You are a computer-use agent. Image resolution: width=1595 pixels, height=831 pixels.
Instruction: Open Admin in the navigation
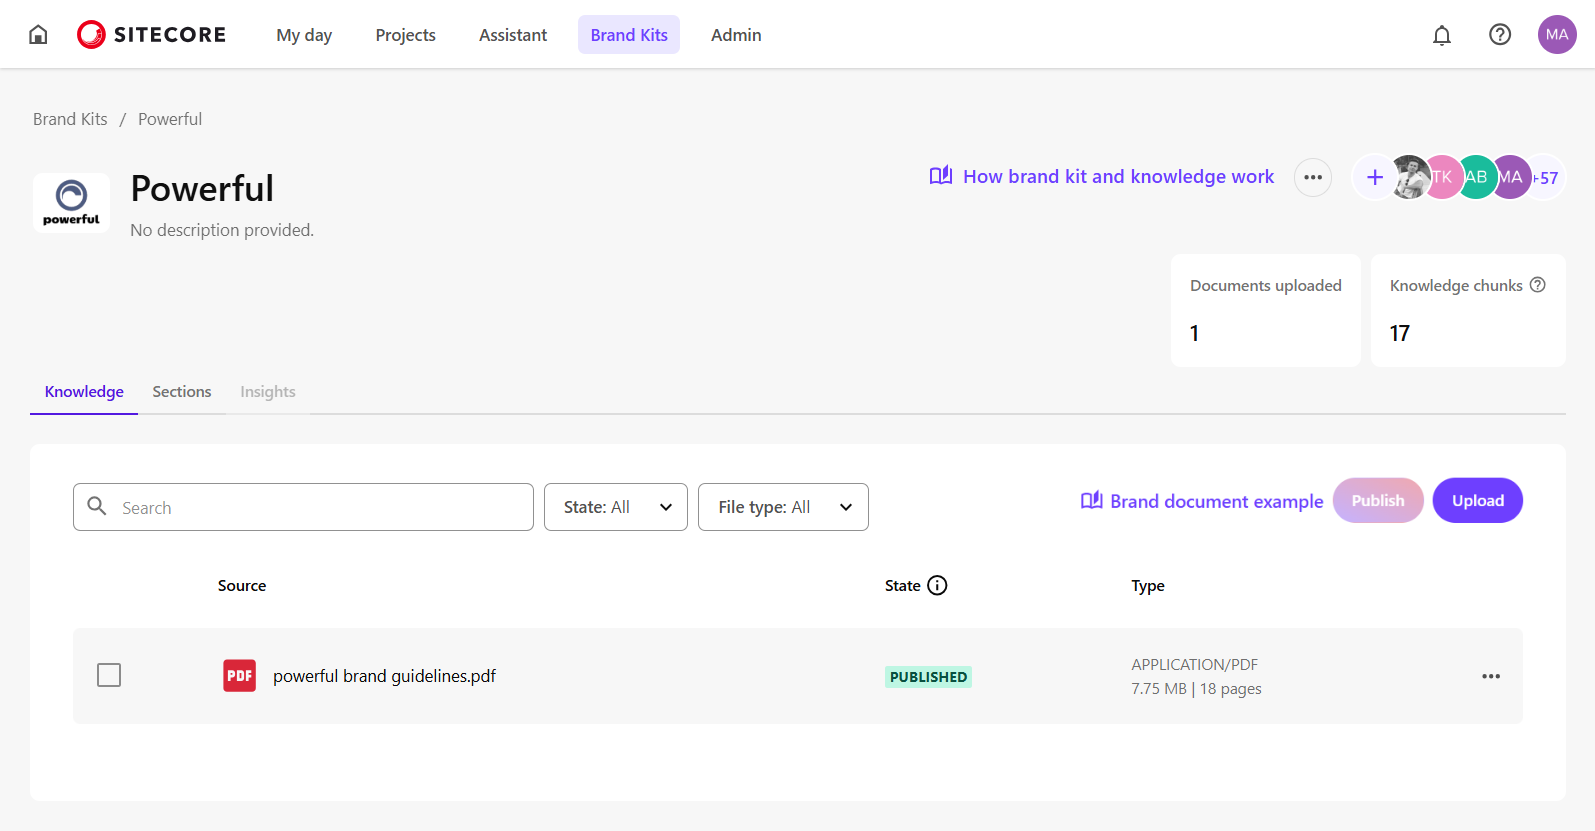[736, 35]
